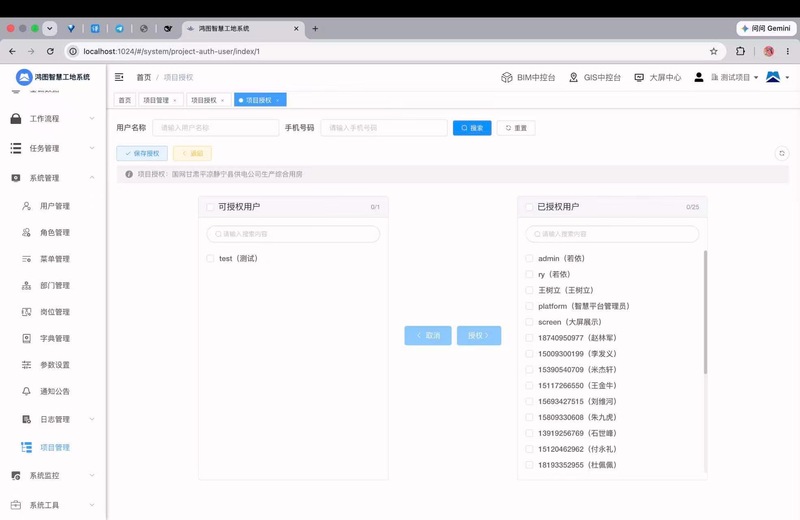Check the 18740950977（赵林军）checkbox
The image size is (800, 520).
click(529, 338)
